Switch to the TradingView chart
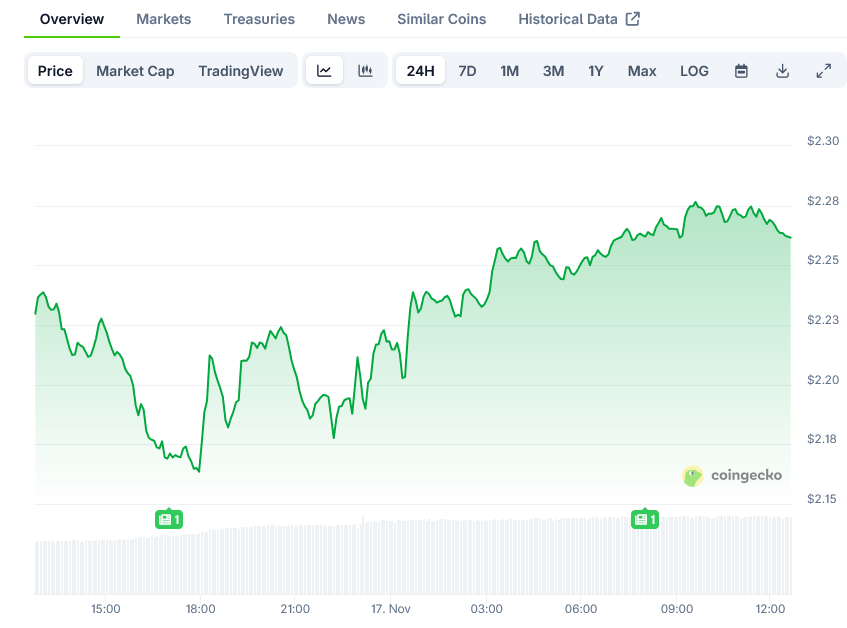847x628 pixels. tap(241, 71)
